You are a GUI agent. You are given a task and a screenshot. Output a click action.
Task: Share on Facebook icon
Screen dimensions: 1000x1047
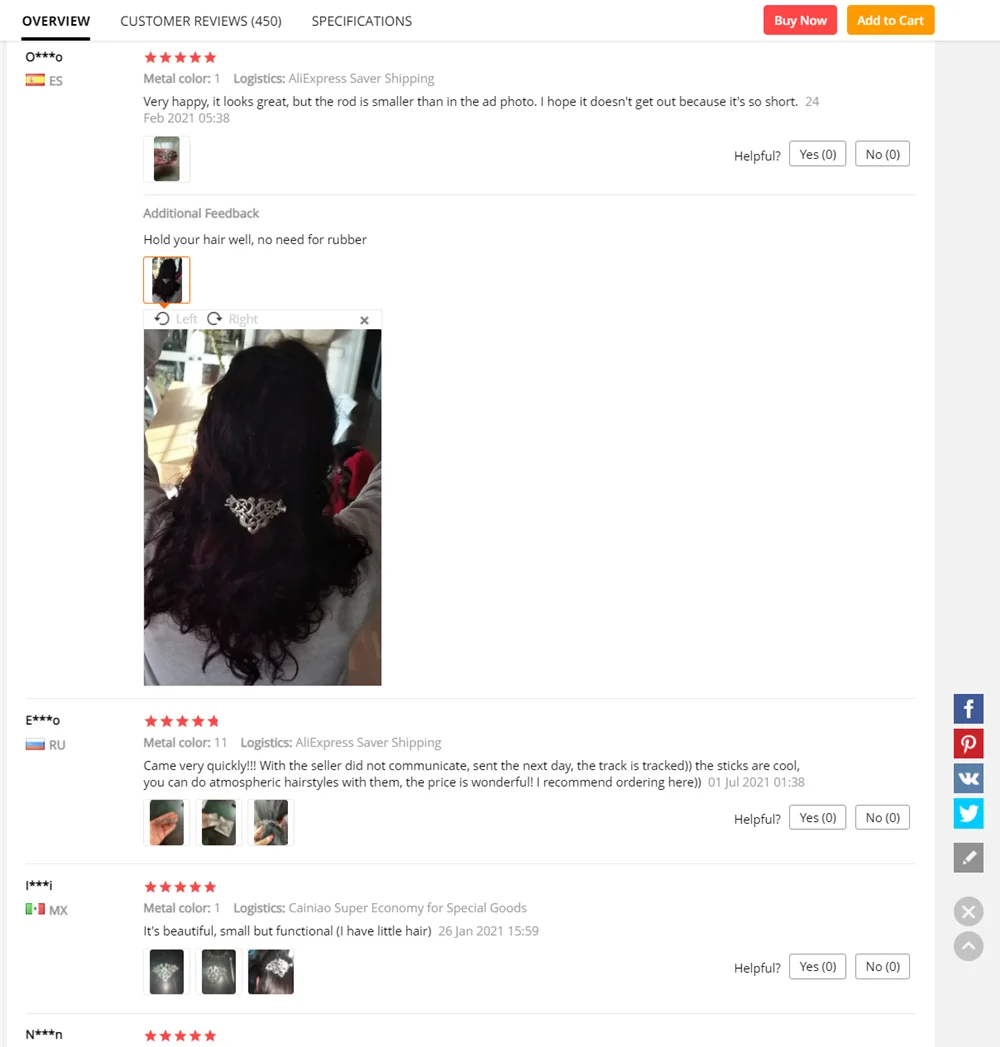(968, 708)
